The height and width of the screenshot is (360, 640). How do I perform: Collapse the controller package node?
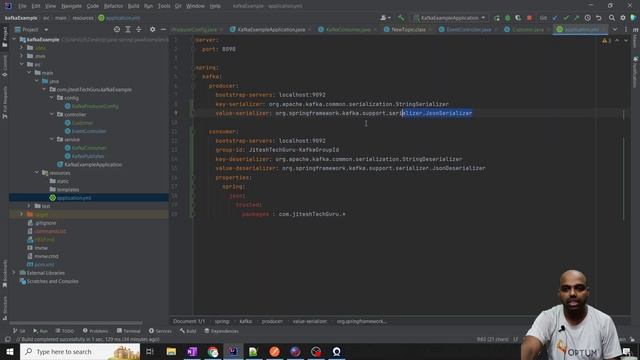click(52, 114)
